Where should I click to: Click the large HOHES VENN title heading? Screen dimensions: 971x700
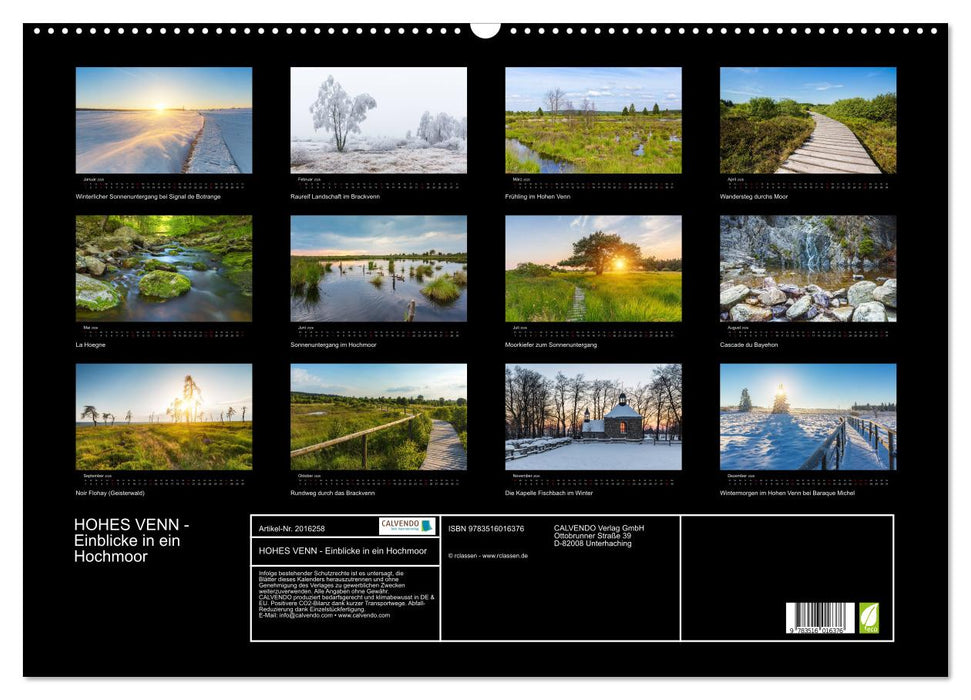click(132, 540)
